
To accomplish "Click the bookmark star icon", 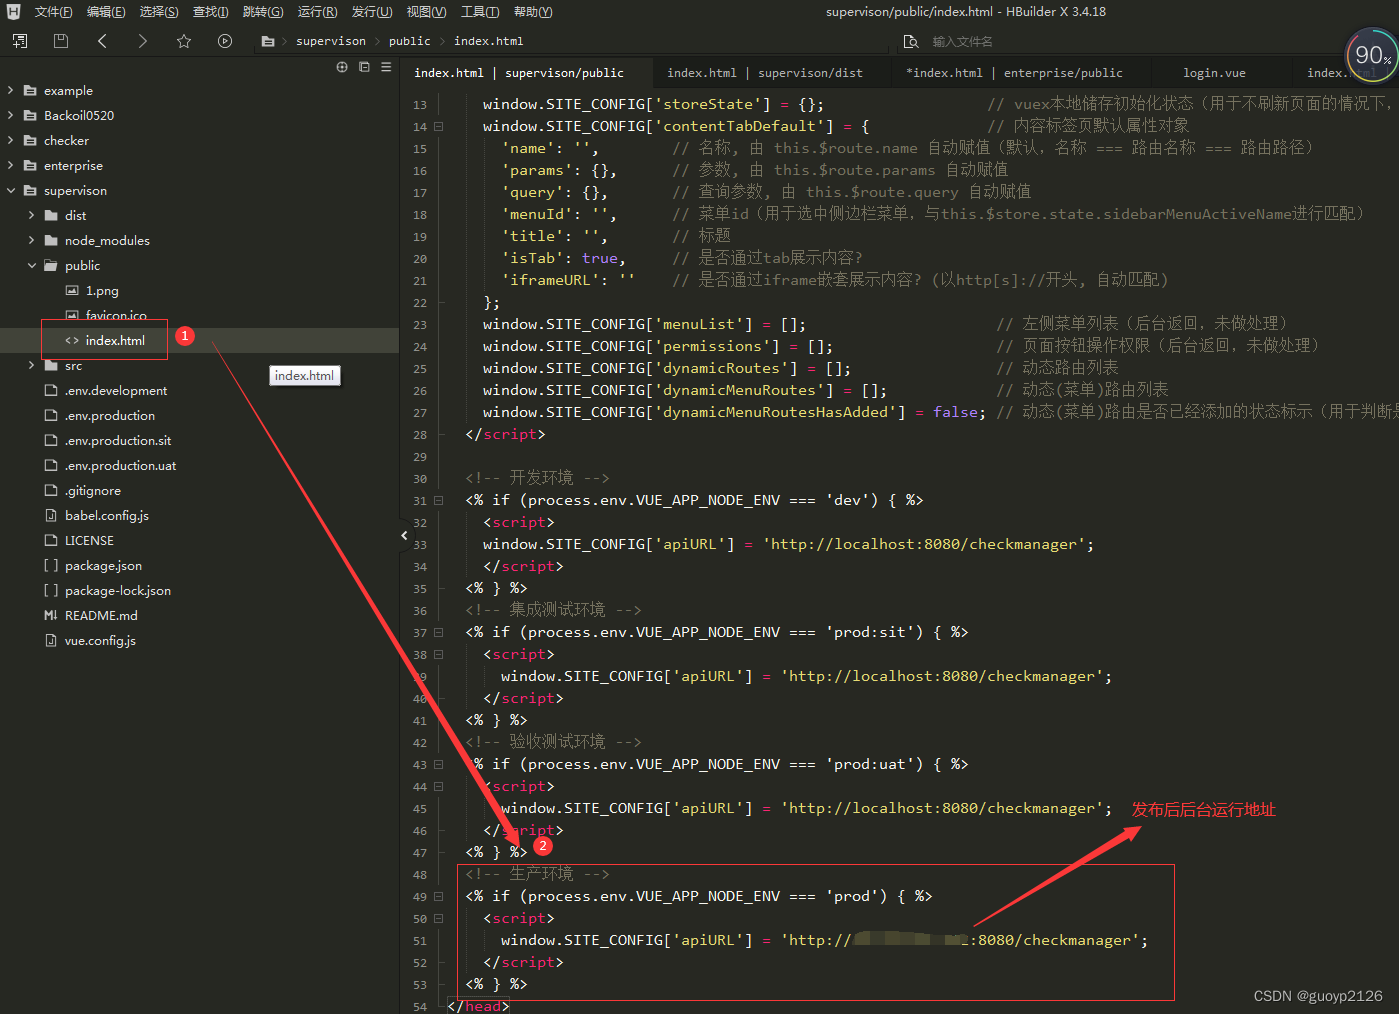I will coord(184,41).
